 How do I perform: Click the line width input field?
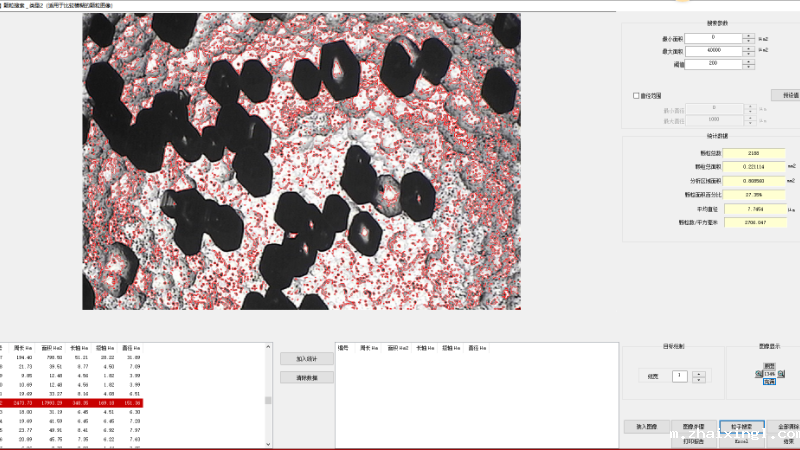point(678,376)
